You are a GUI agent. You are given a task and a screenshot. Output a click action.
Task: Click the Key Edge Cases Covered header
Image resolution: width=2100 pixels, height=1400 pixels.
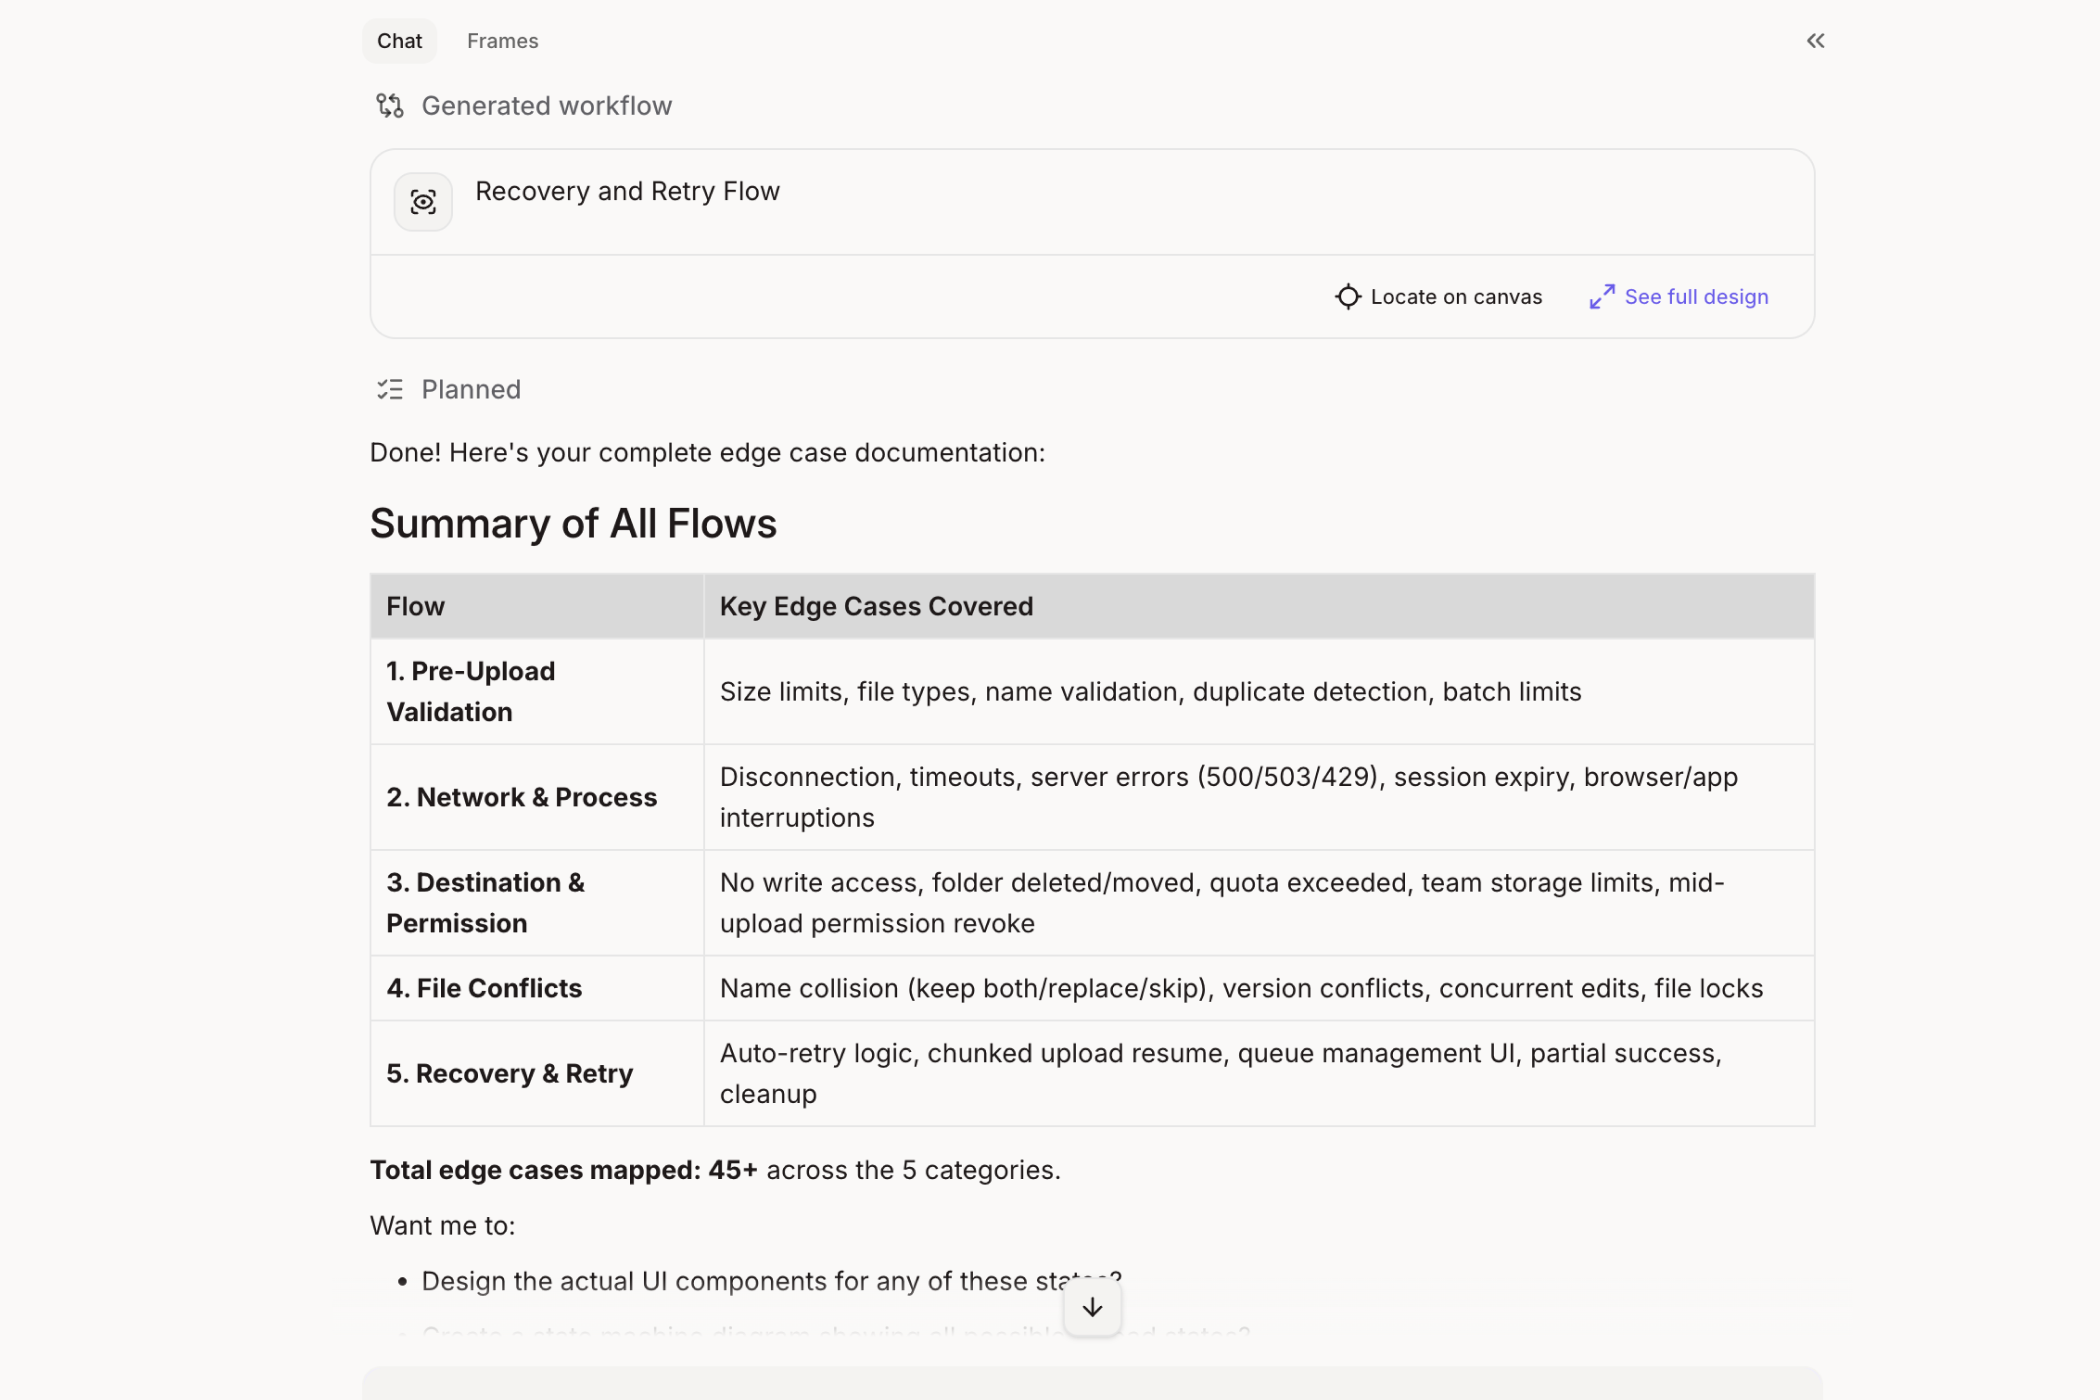(x=876, y=607)
